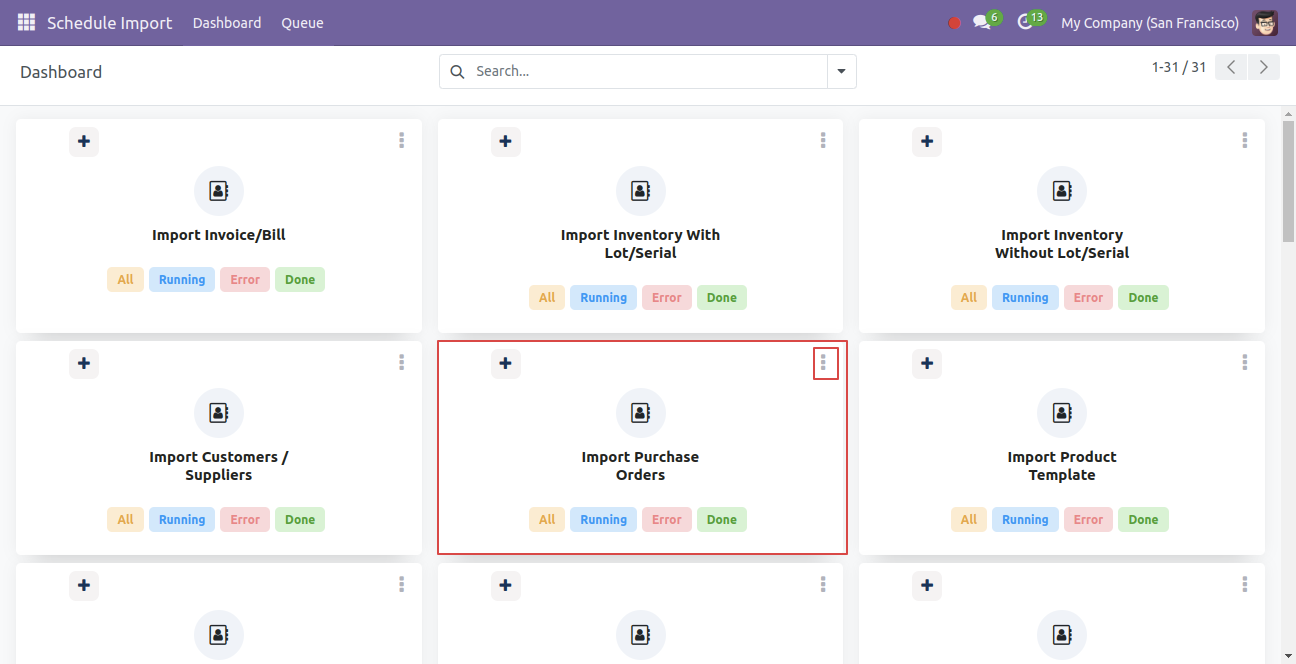Open kebab menu on Import Purchase Orders card

pyautogui.click(x=823, y=362)
